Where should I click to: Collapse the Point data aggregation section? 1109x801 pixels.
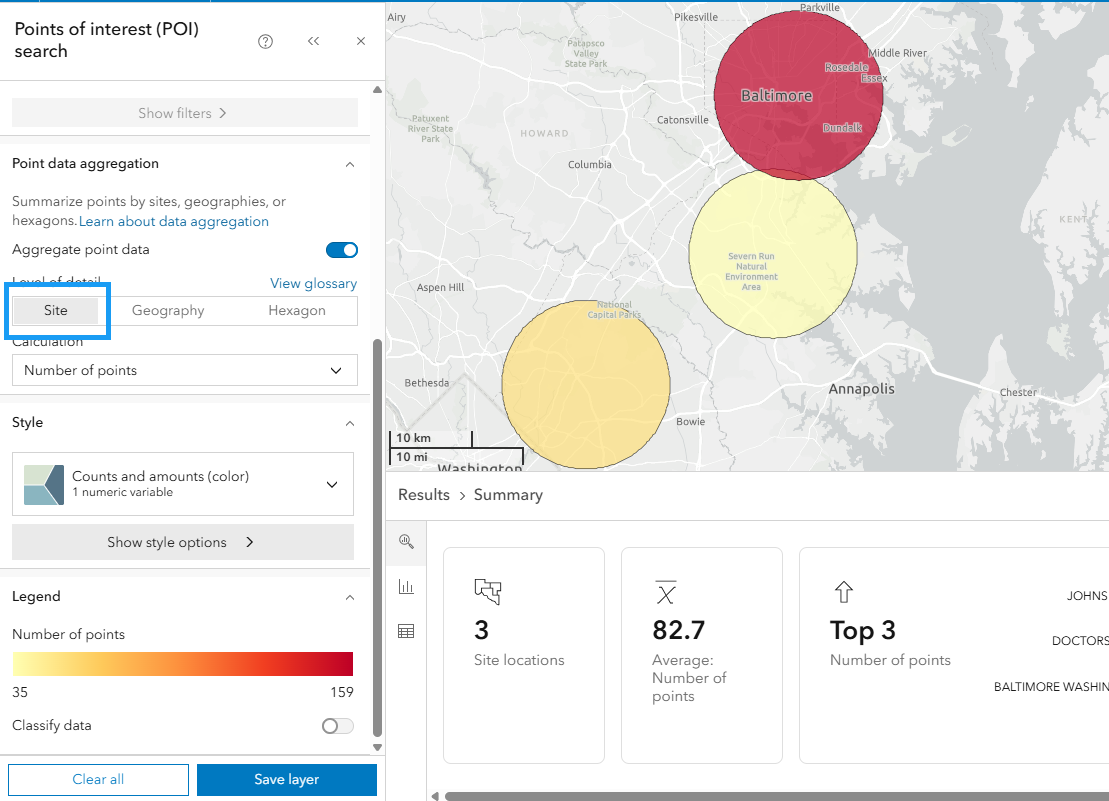[349, 164]
